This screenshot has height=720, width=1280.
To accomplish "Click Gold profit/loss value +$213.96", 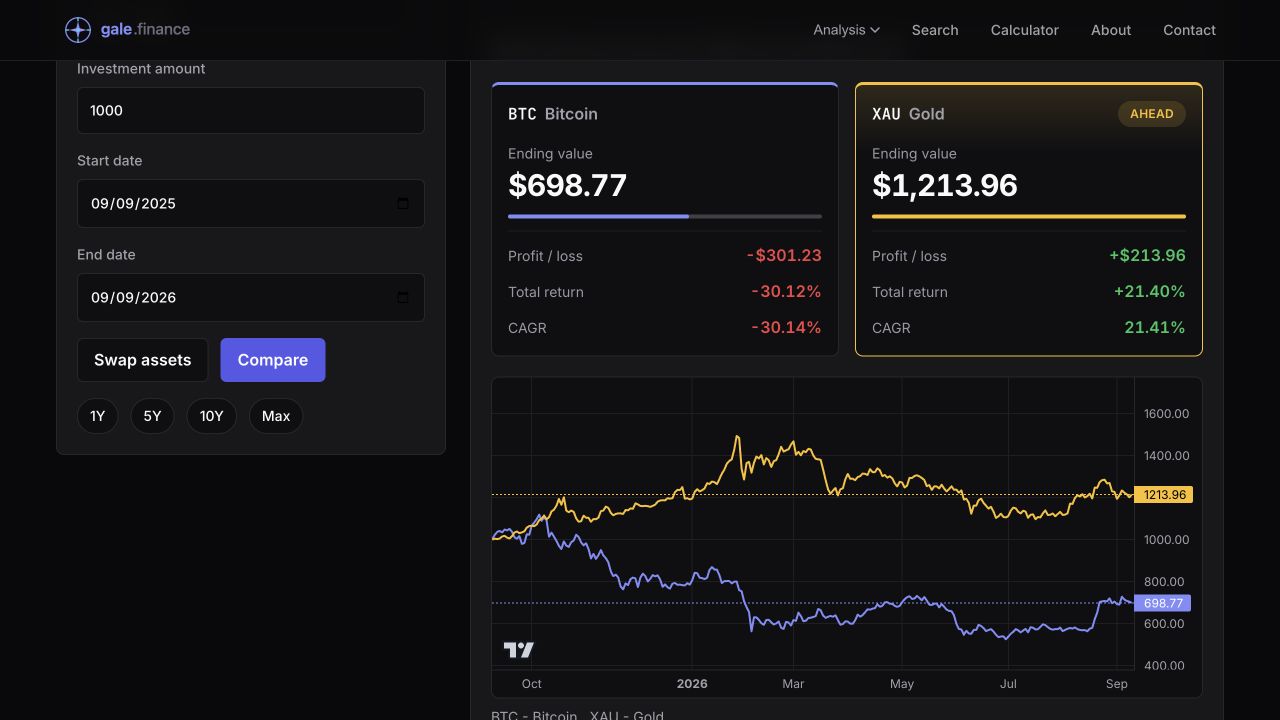I will click(1147, 255).
